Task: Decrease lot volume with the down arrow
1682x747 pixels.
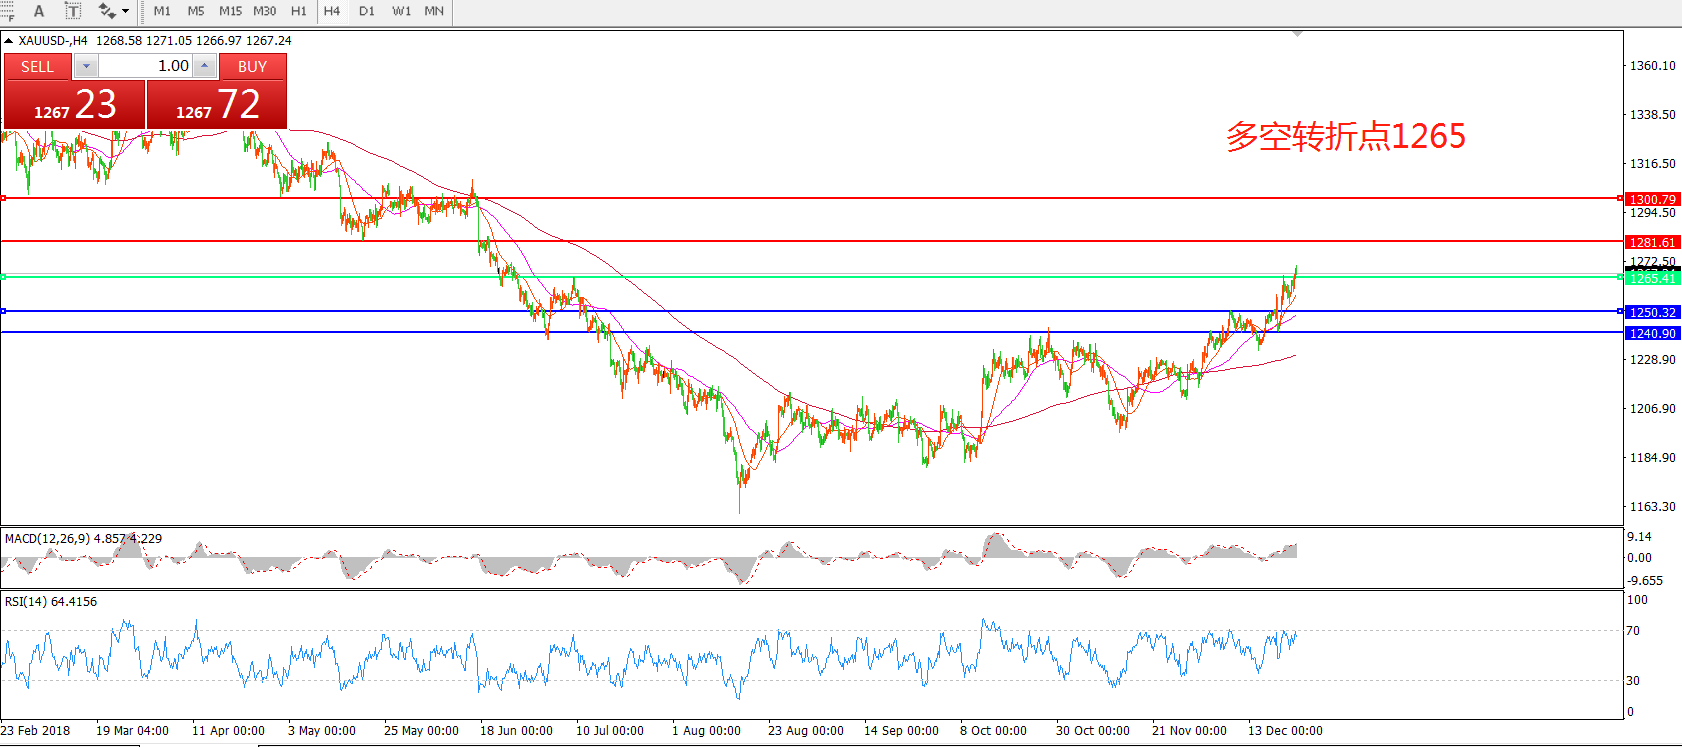Action: tap(86, 66)
